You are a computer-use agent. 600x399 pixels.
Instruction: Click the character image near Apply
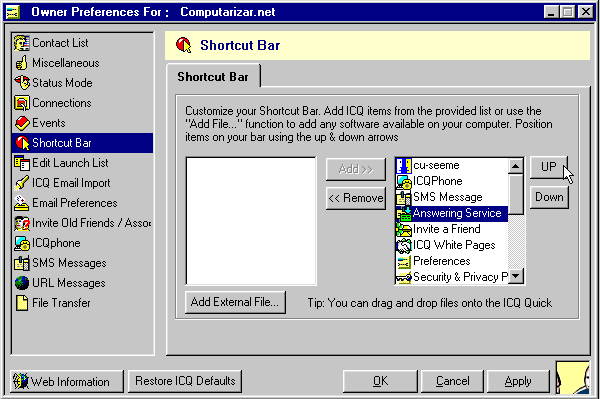coord(573,378)
